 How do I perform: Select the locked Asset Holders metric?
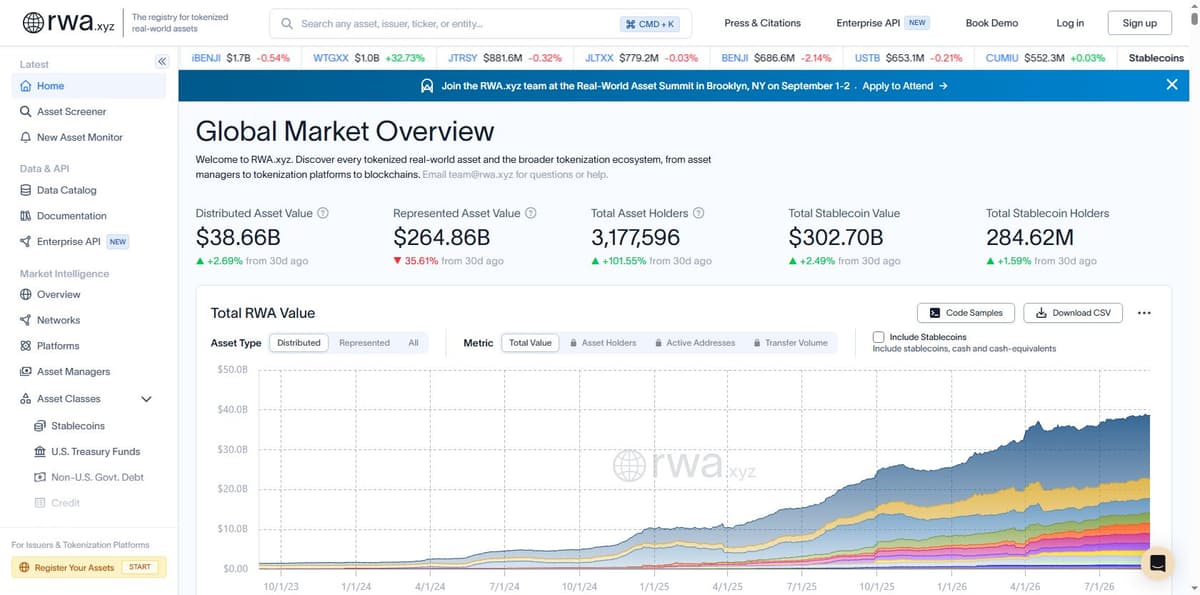pos(603,343)
